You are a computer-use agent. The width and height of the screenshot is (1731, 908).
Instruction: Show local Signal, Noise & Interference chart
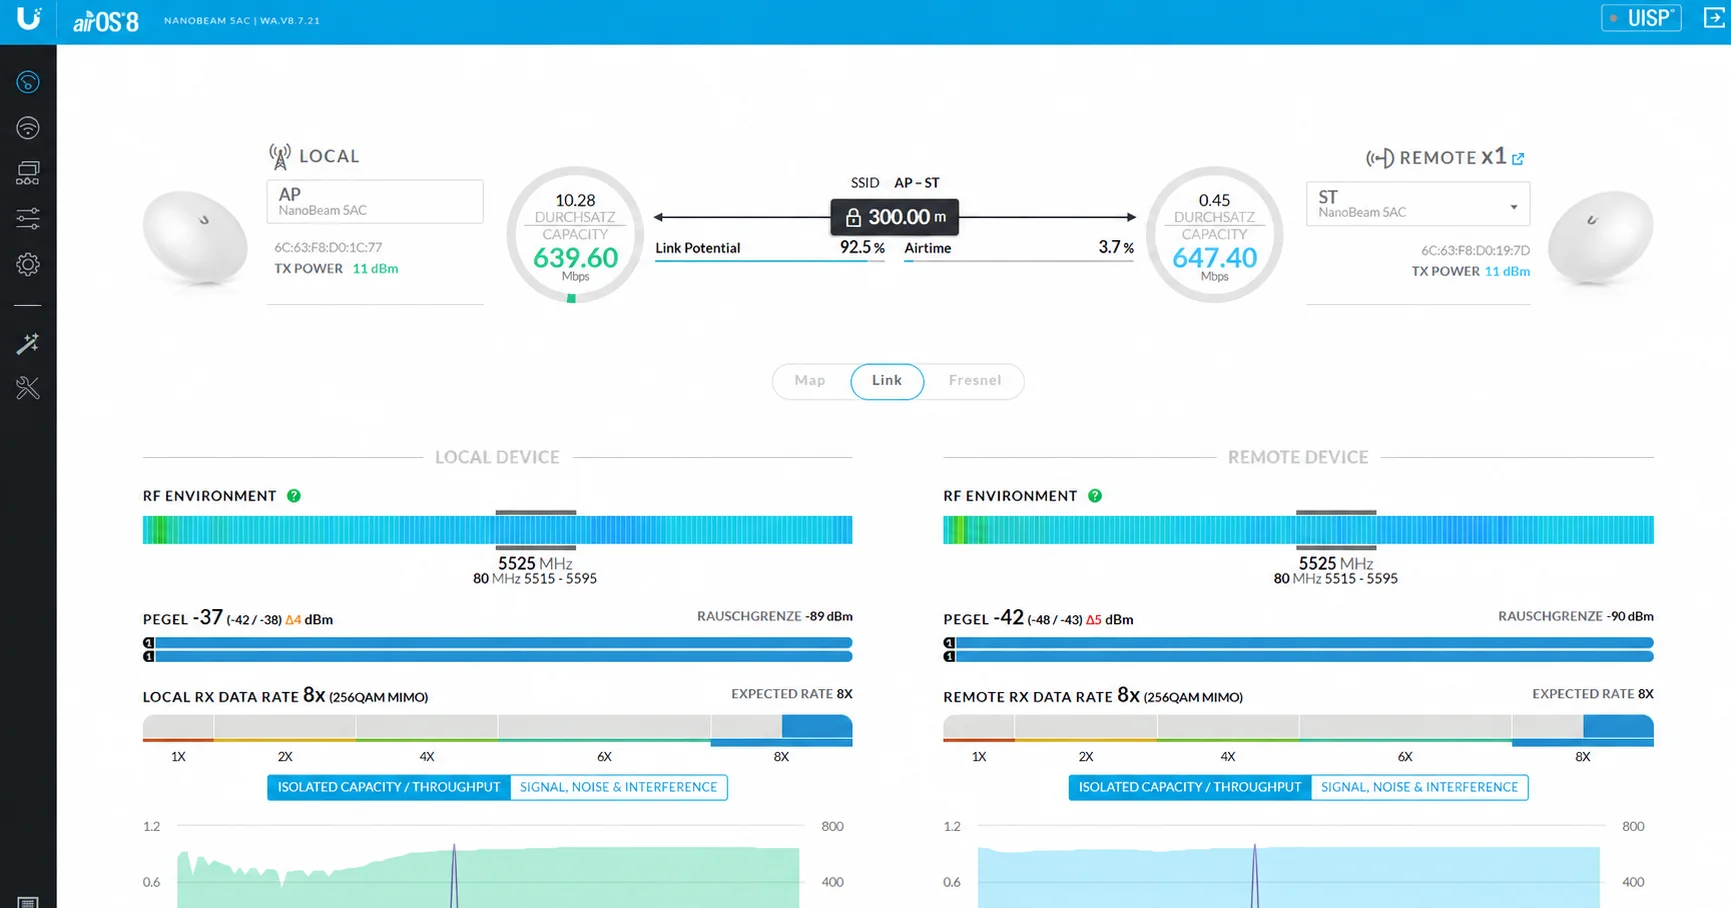pyautogui.click(x=619, y=788)
